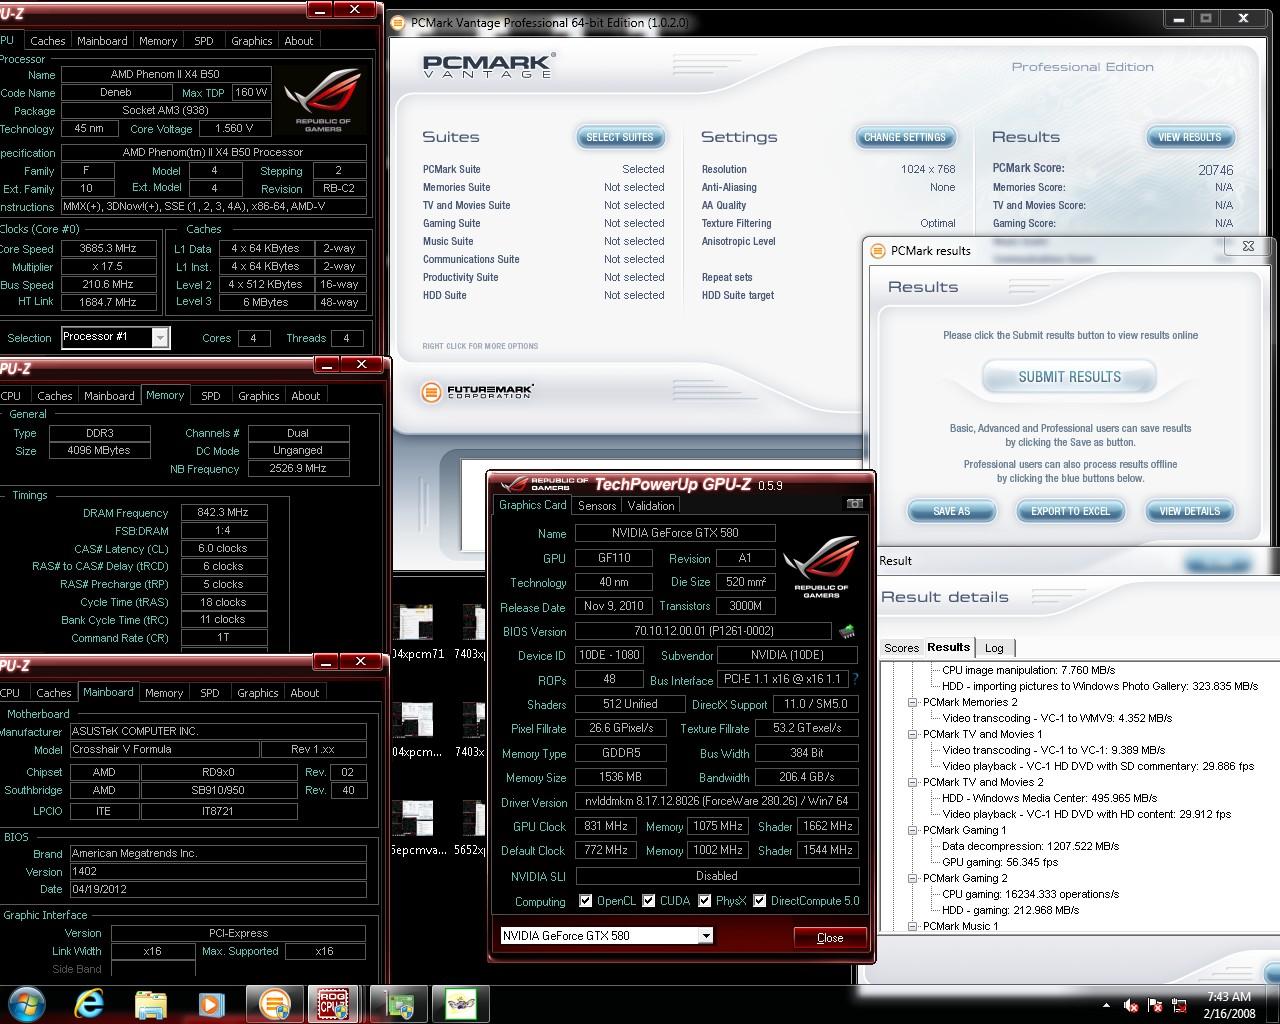Open the Scores tab in Result details

pos(901,648)
